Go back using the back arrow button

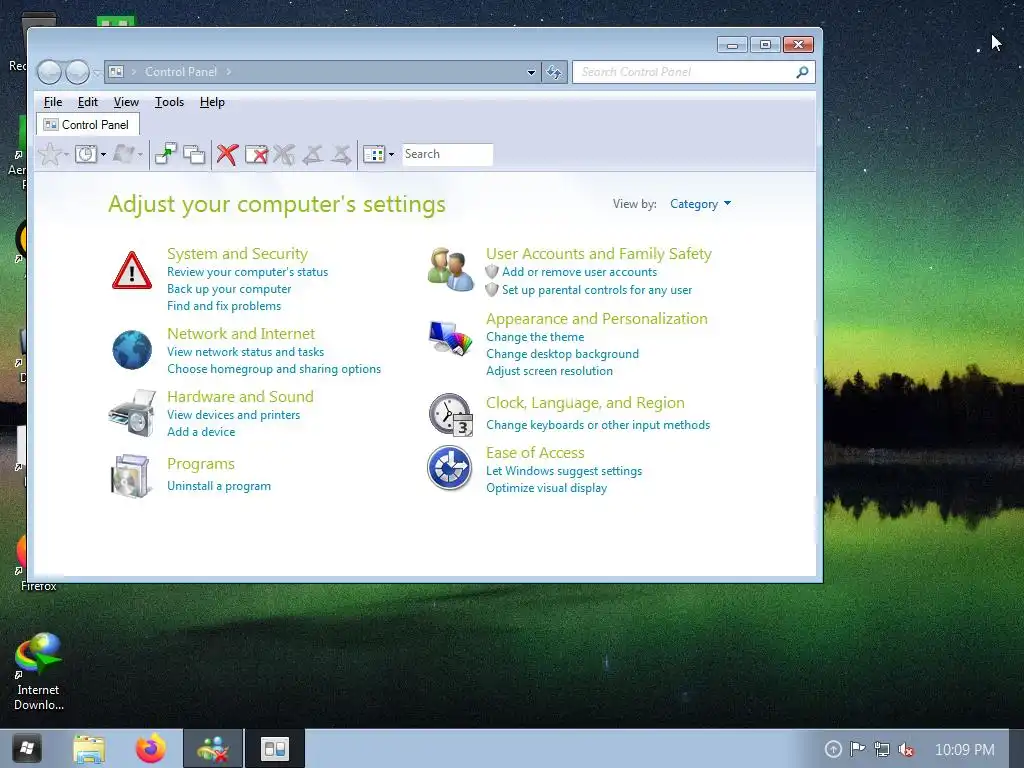coord(50,72)
